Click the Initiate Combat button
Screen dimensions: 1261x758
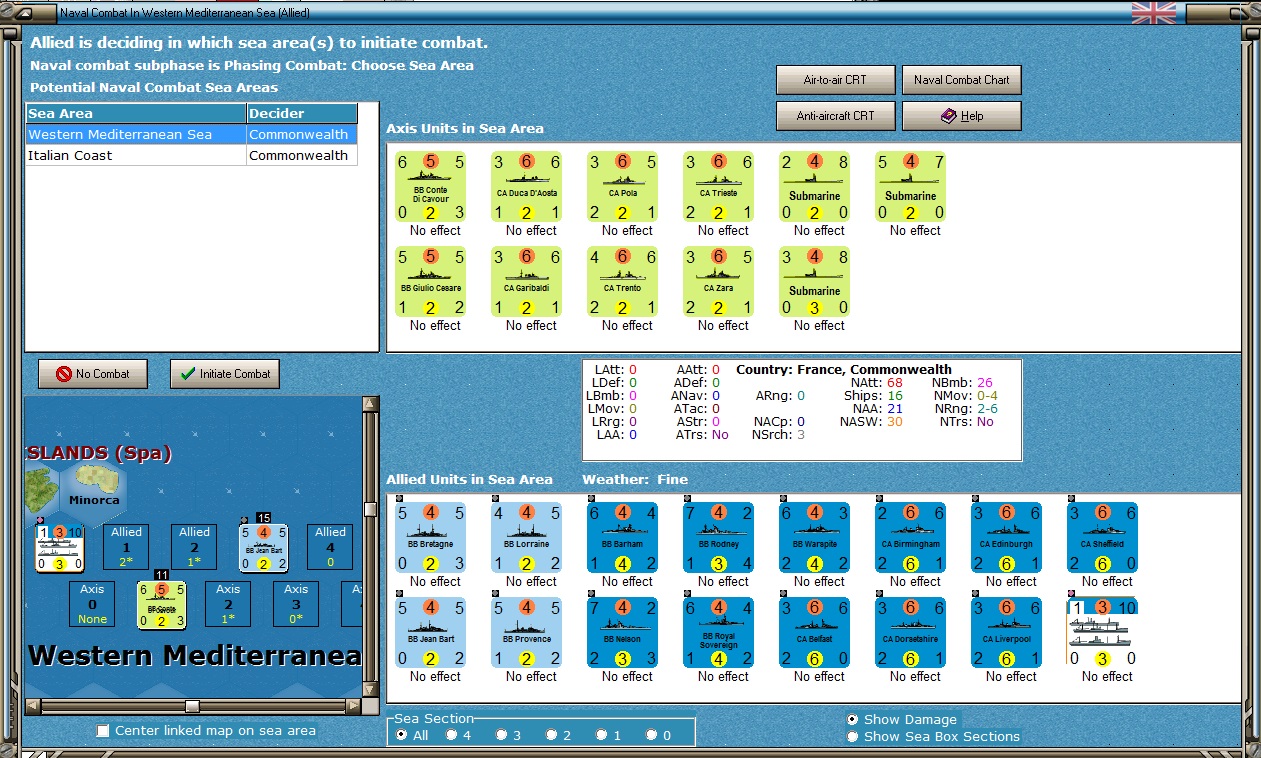click(x=225, y=374)
